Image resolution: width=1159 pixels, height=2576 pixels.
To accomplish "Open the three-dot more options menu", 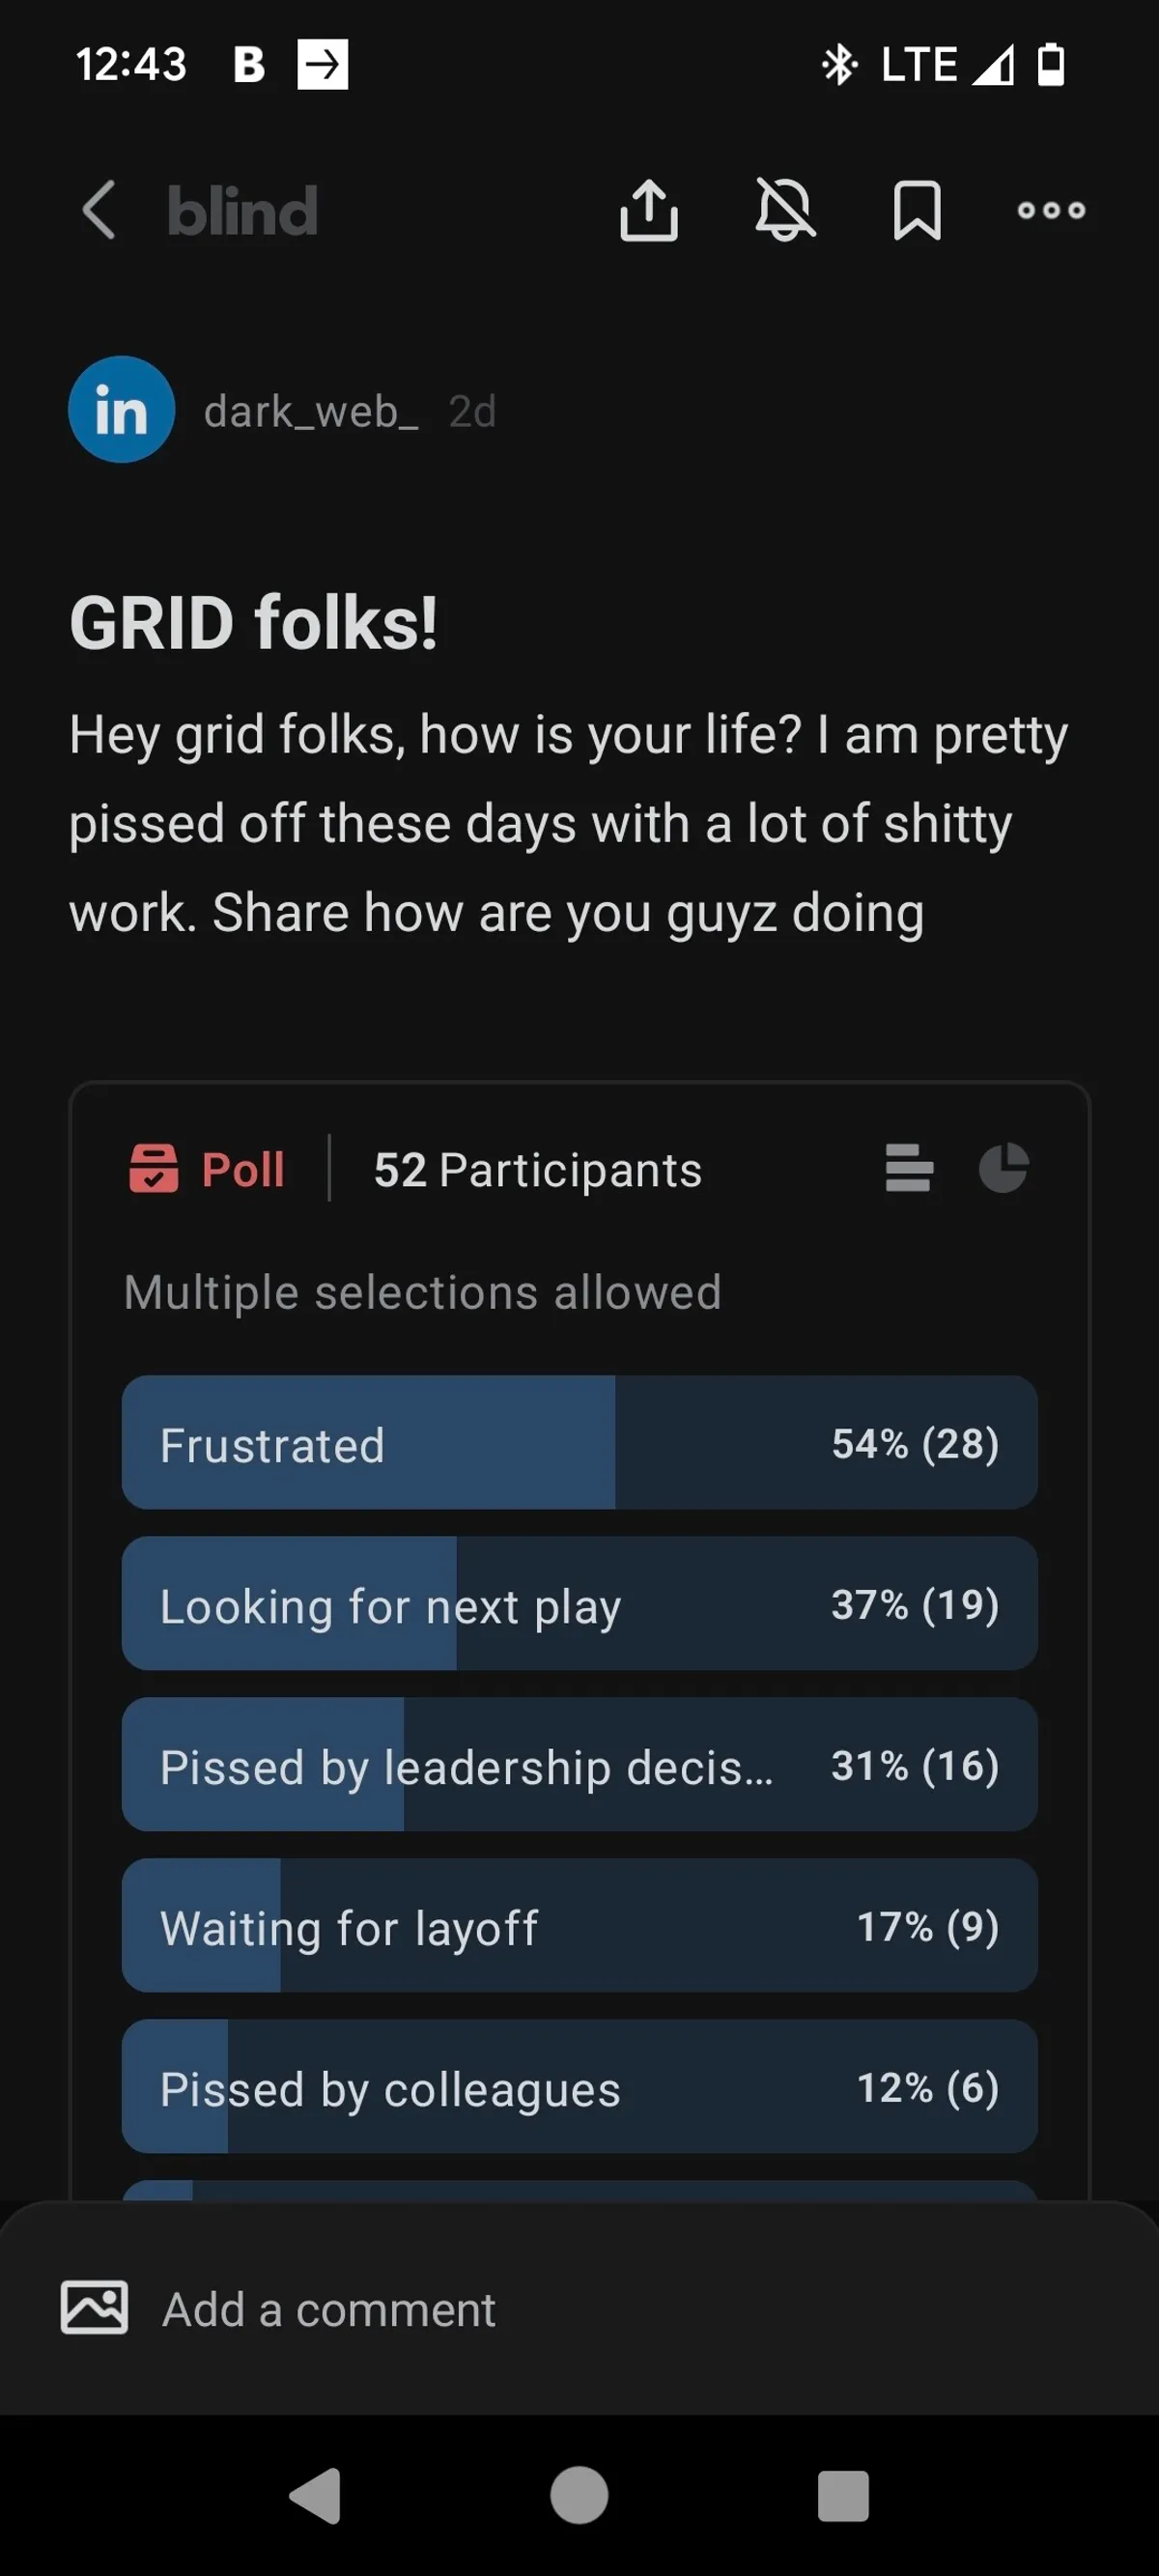I will [1051, 210].
